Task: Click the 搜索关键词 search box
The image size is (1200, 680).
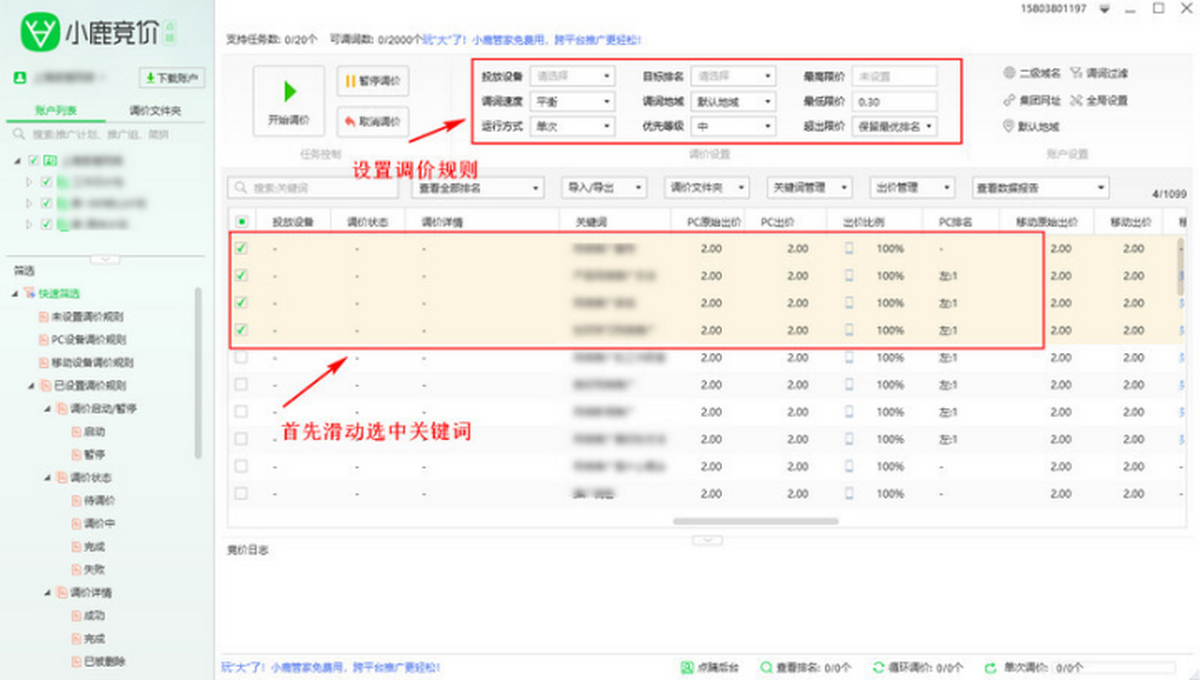Action: [x=313, y=187]
